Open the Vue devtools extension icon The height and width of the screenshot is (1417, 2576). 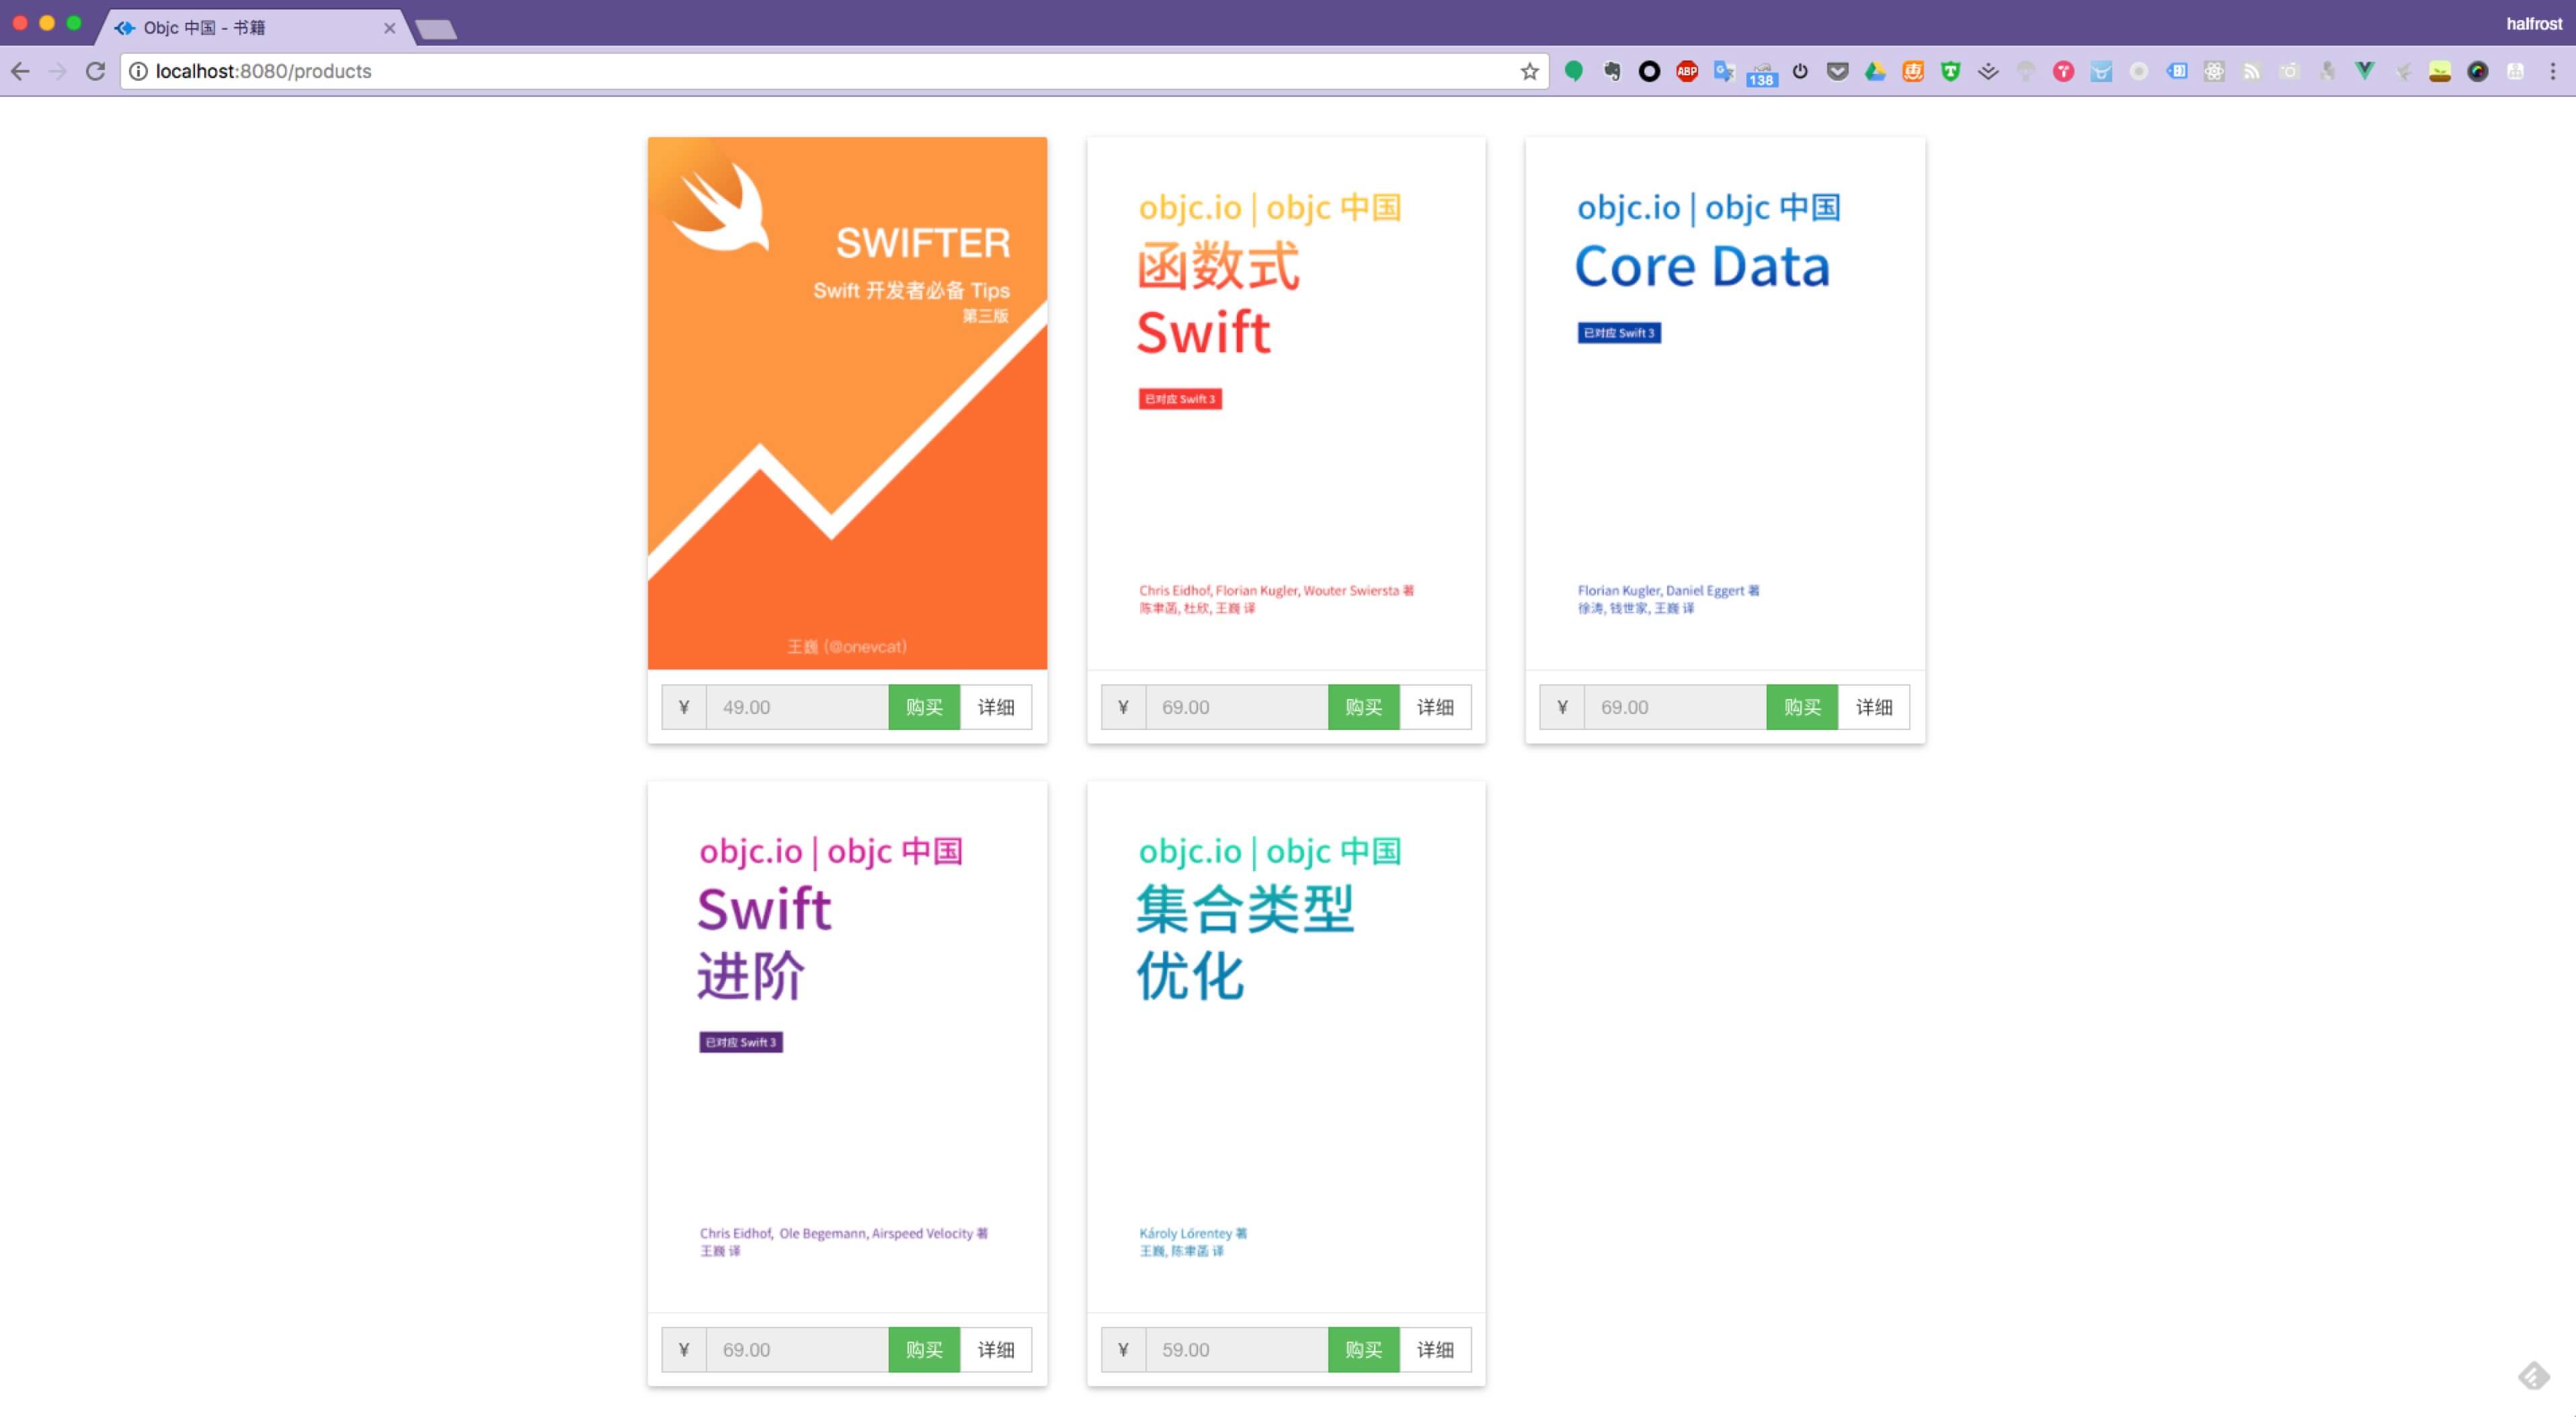[x=2364, y=71]
